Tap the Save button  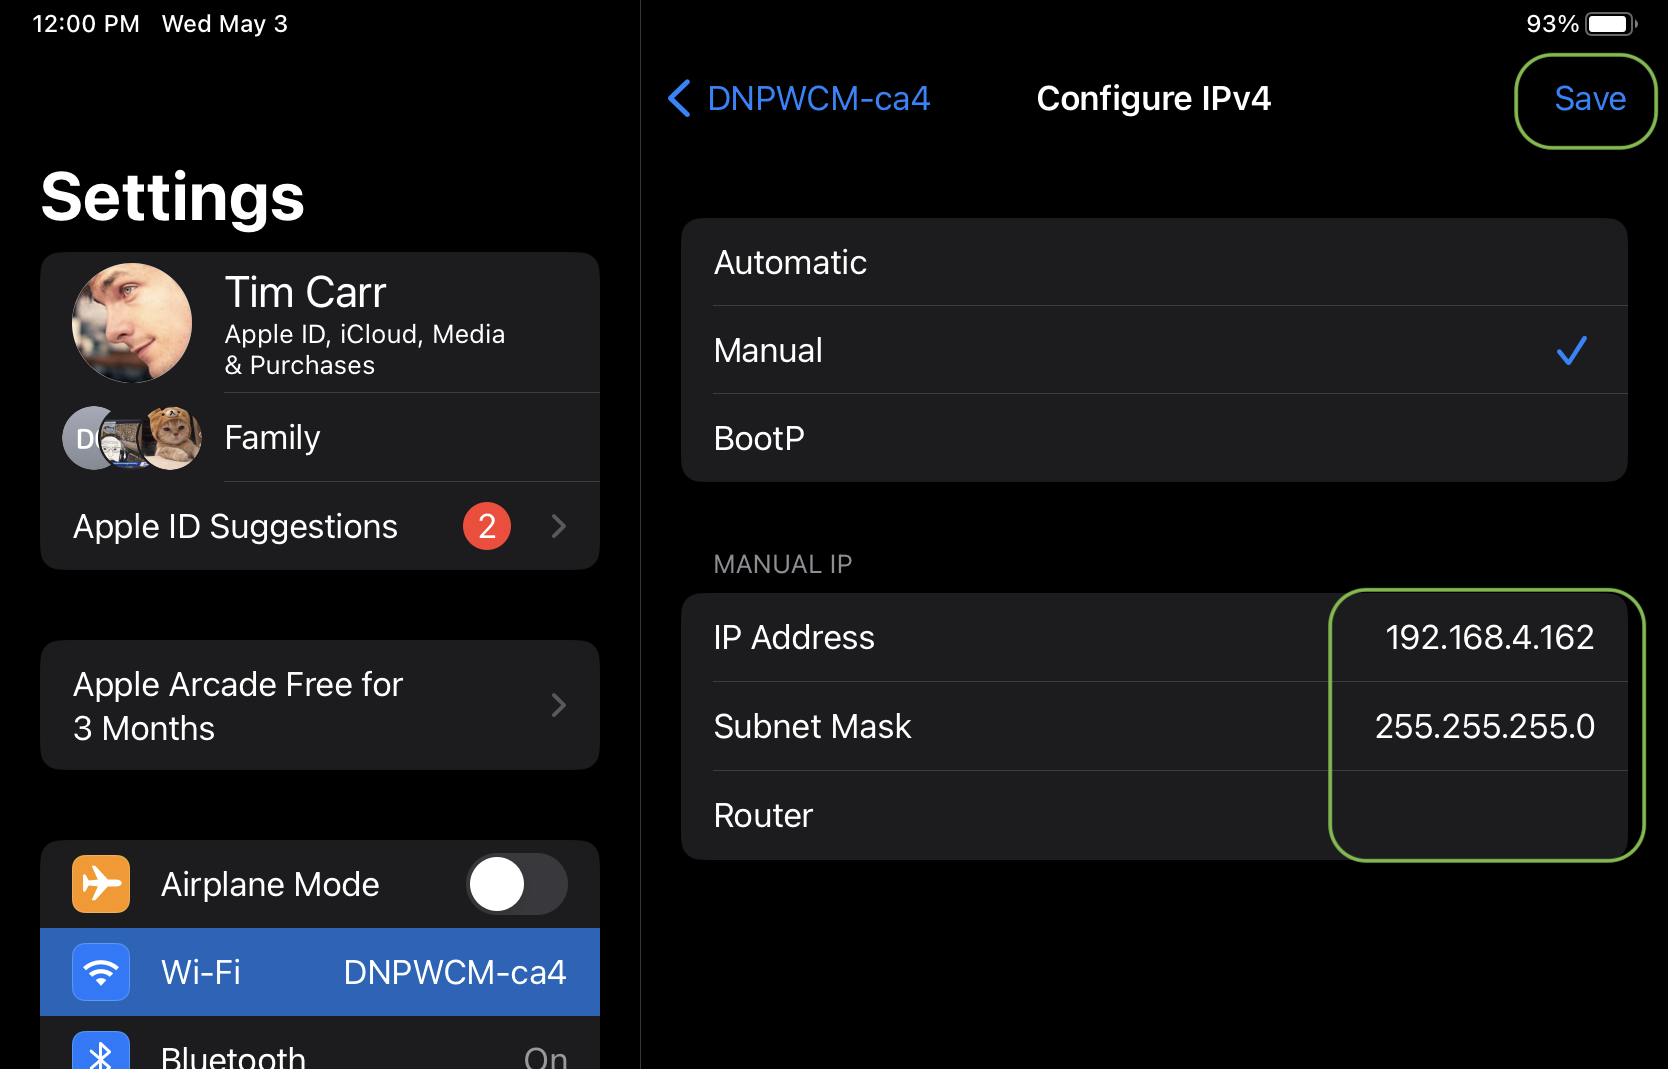coord(1589,99)
